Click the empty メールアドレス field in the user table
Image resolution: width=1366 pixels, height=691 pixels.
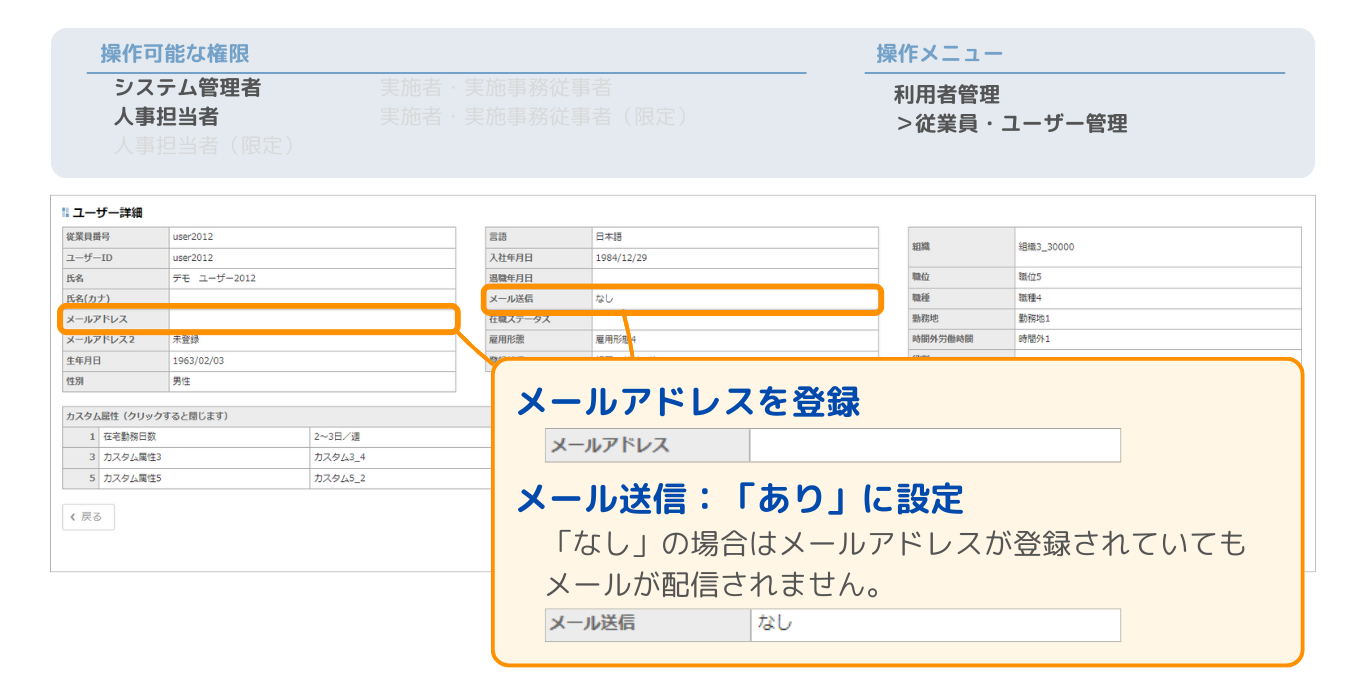(311, 319)
